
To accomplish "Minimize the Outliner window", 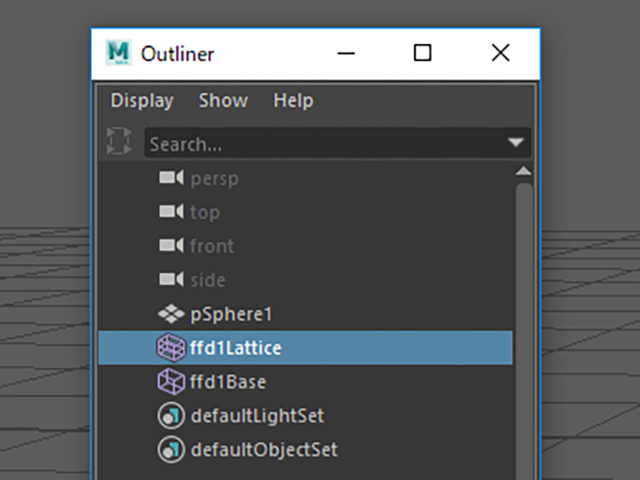I will pos(346,53).
